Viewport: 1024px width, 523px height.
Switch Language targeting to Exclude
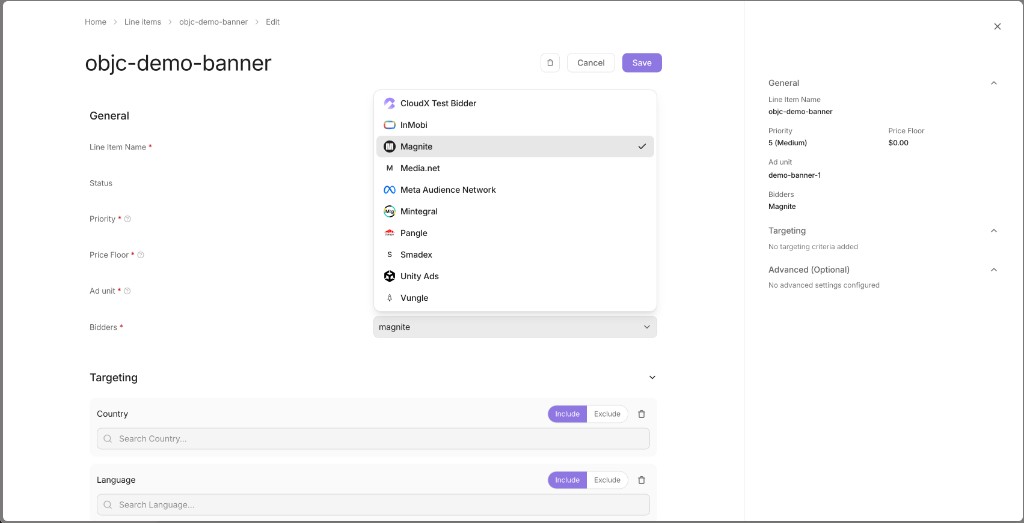[x=607, y=480]
